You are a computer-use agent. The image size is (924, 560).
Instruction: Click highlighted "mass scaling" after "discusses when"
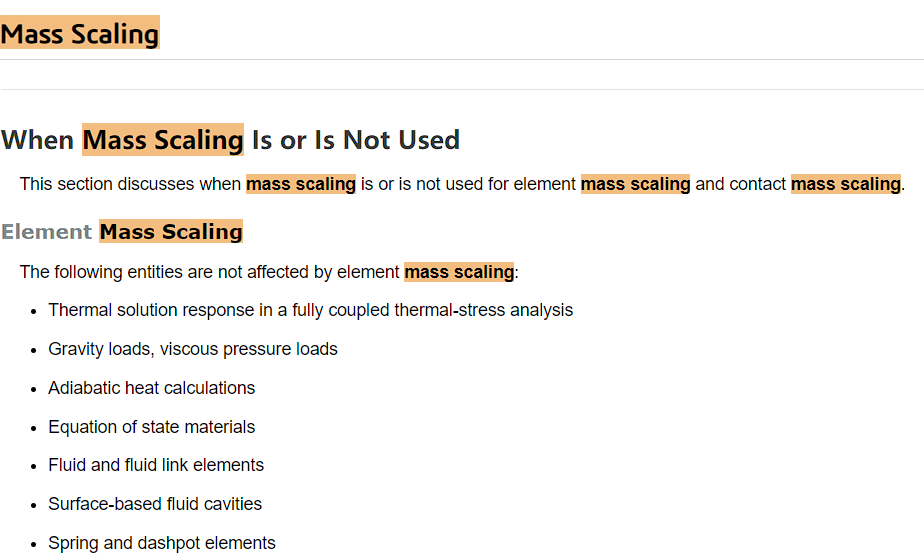(301, 184)
